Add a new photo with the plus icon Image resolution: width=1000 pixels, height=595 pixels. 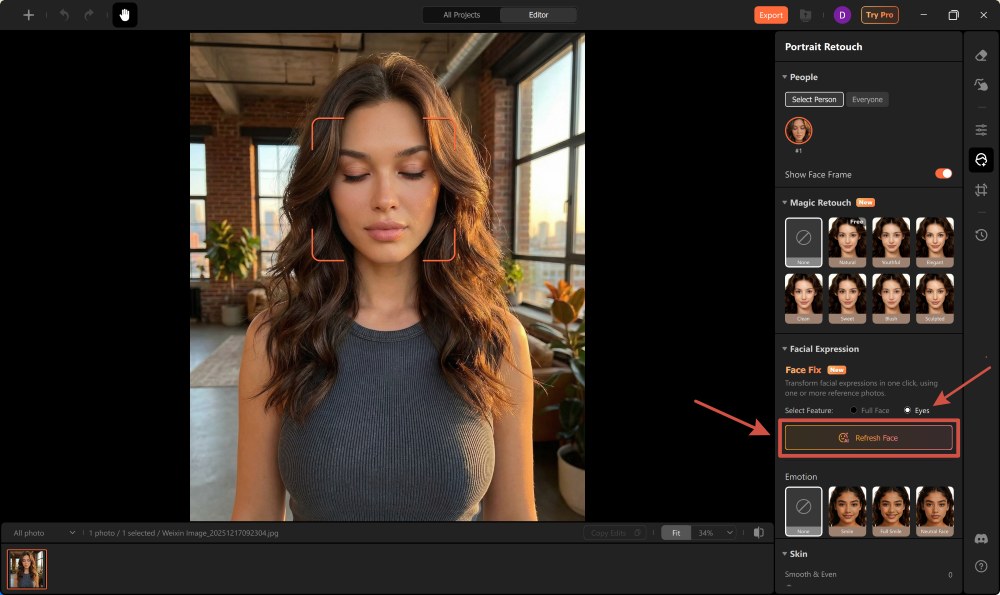pyautogui.click(x=28, y=14)
